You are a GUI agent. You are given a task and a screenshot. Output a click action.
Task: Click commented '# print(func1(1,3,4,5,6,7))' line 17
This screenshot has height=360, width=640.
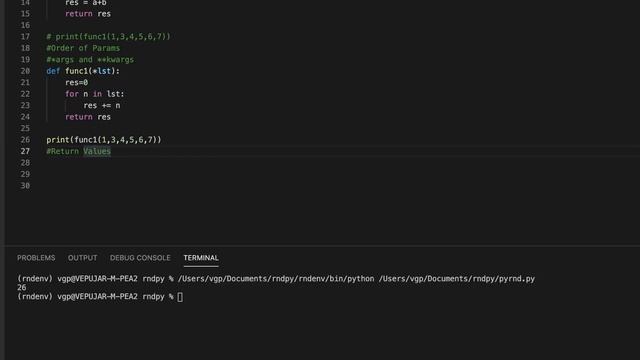[x=109, y=37]
